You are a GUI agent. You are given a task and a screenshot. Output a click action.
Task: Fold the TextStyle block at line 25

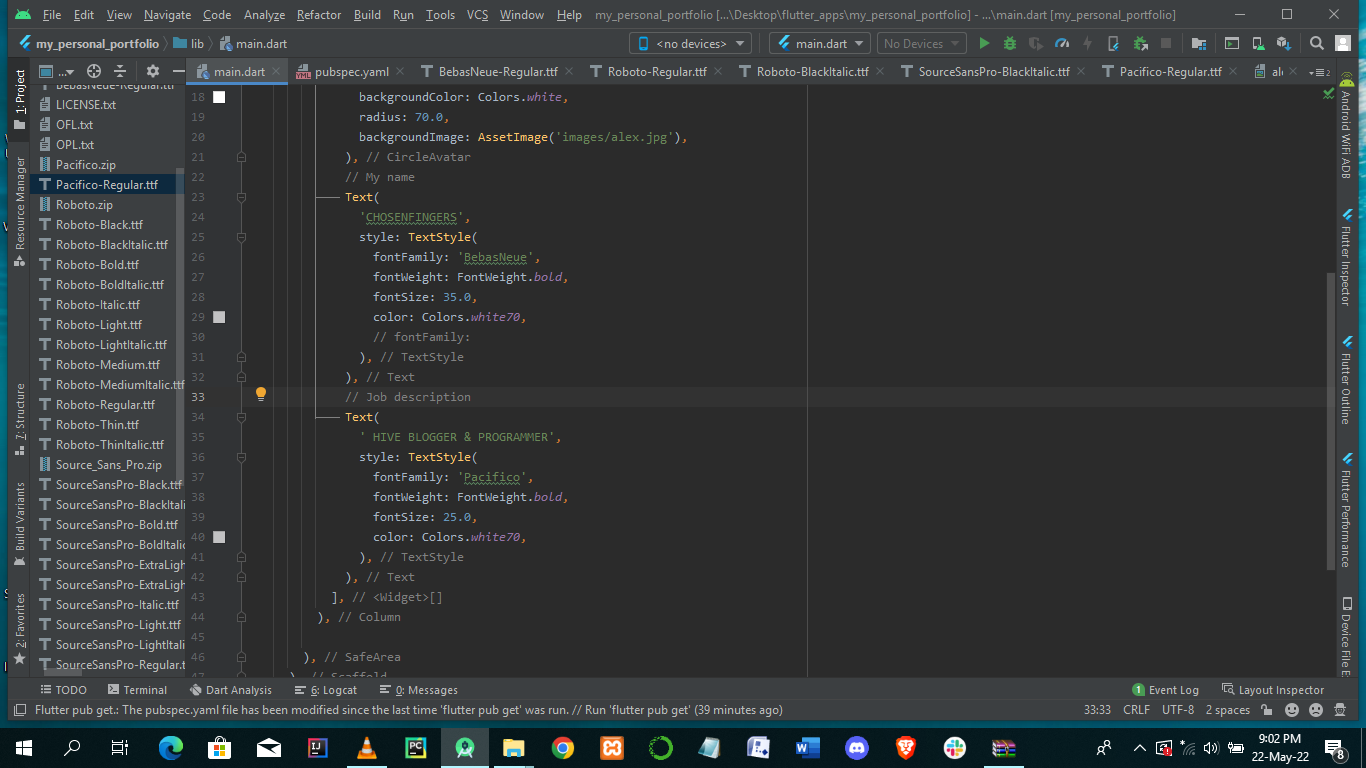point(241,237)
